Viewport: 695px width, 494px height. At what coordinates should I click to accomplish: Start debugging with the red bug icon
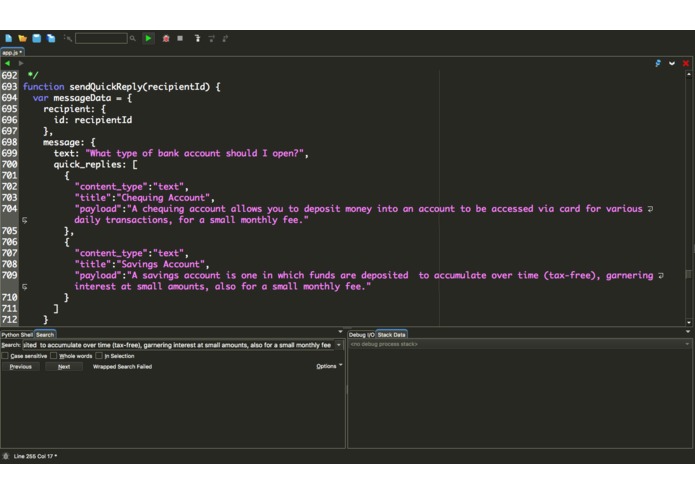click(x=166, y=39)
